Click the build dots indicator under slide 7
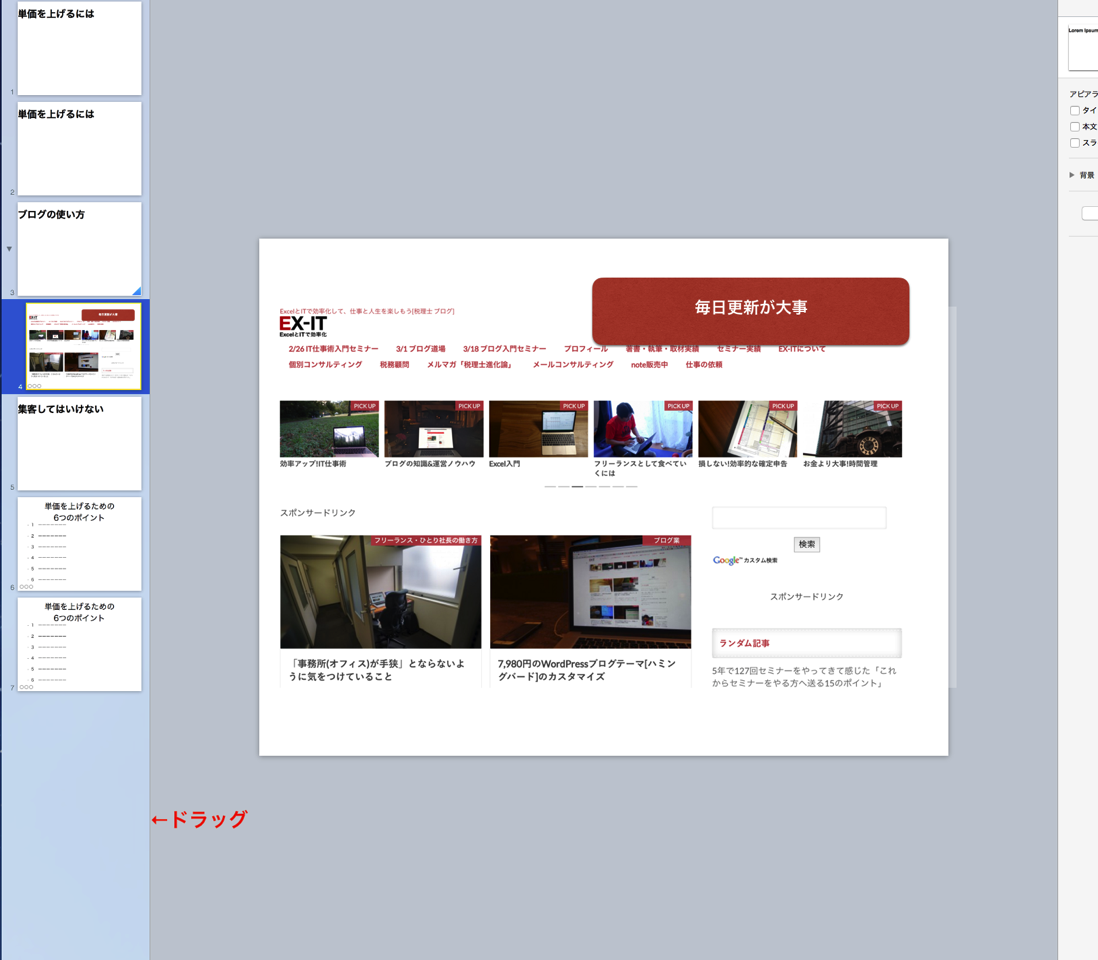The image size is (1098, 960). 26,687
